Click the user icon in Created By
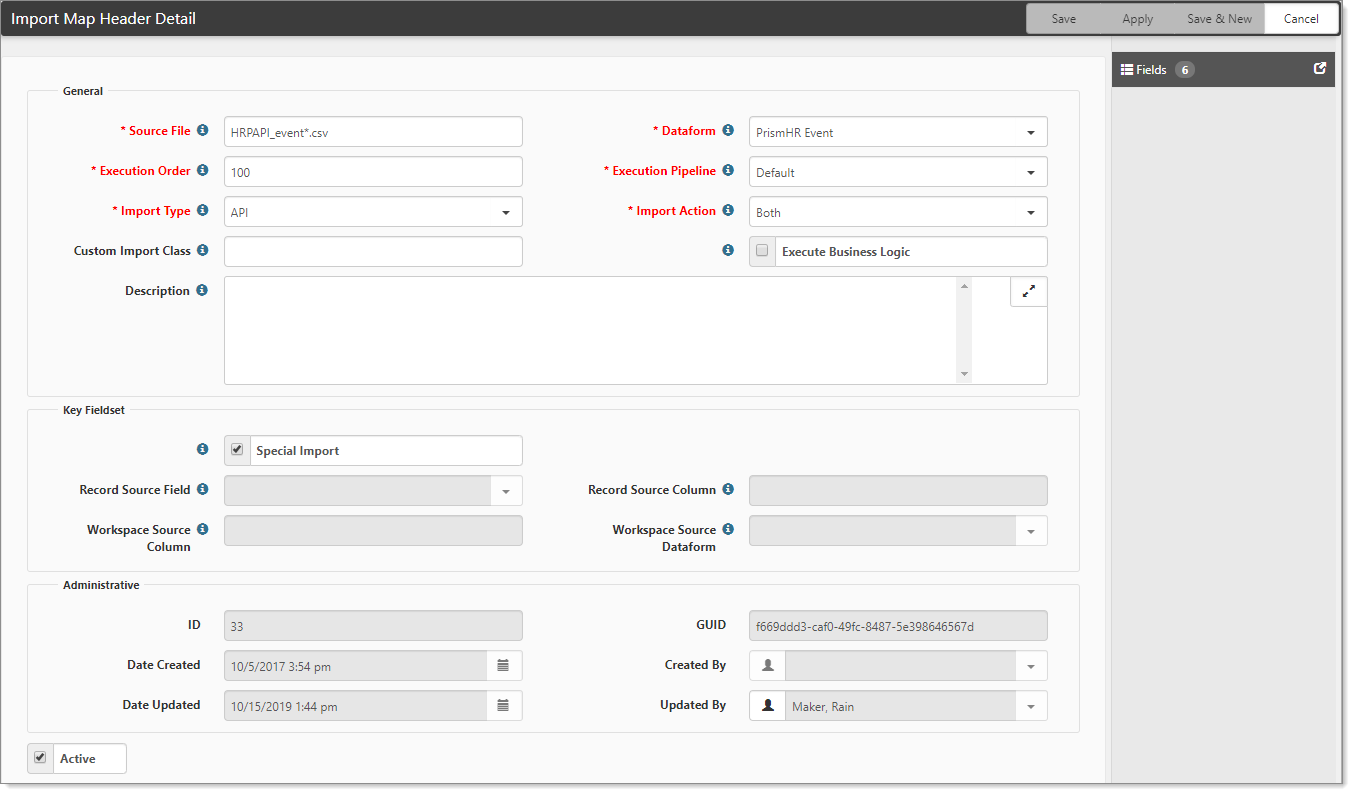This screenshot has height=794, width=1353. point(768,665)
